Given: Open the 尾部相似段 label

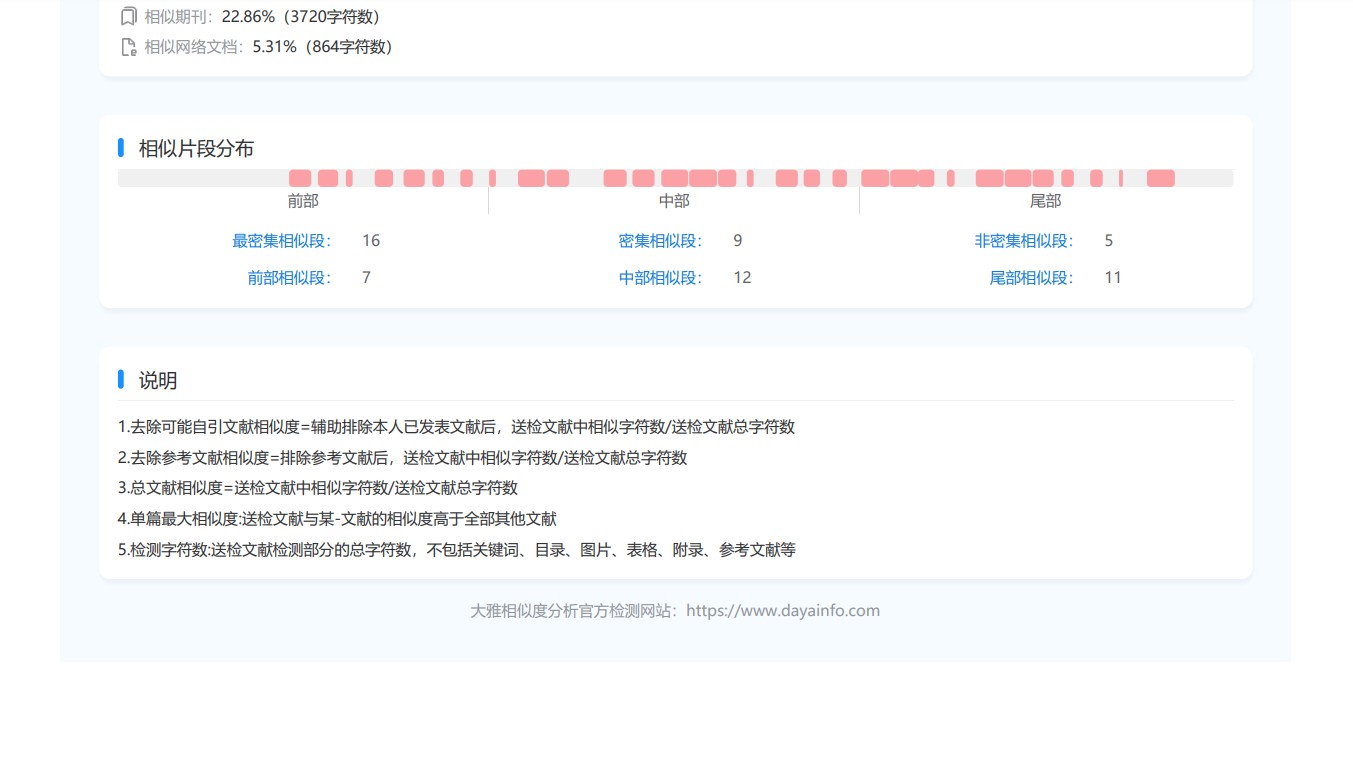Looking at the screenshot, I should [1031, 278].
